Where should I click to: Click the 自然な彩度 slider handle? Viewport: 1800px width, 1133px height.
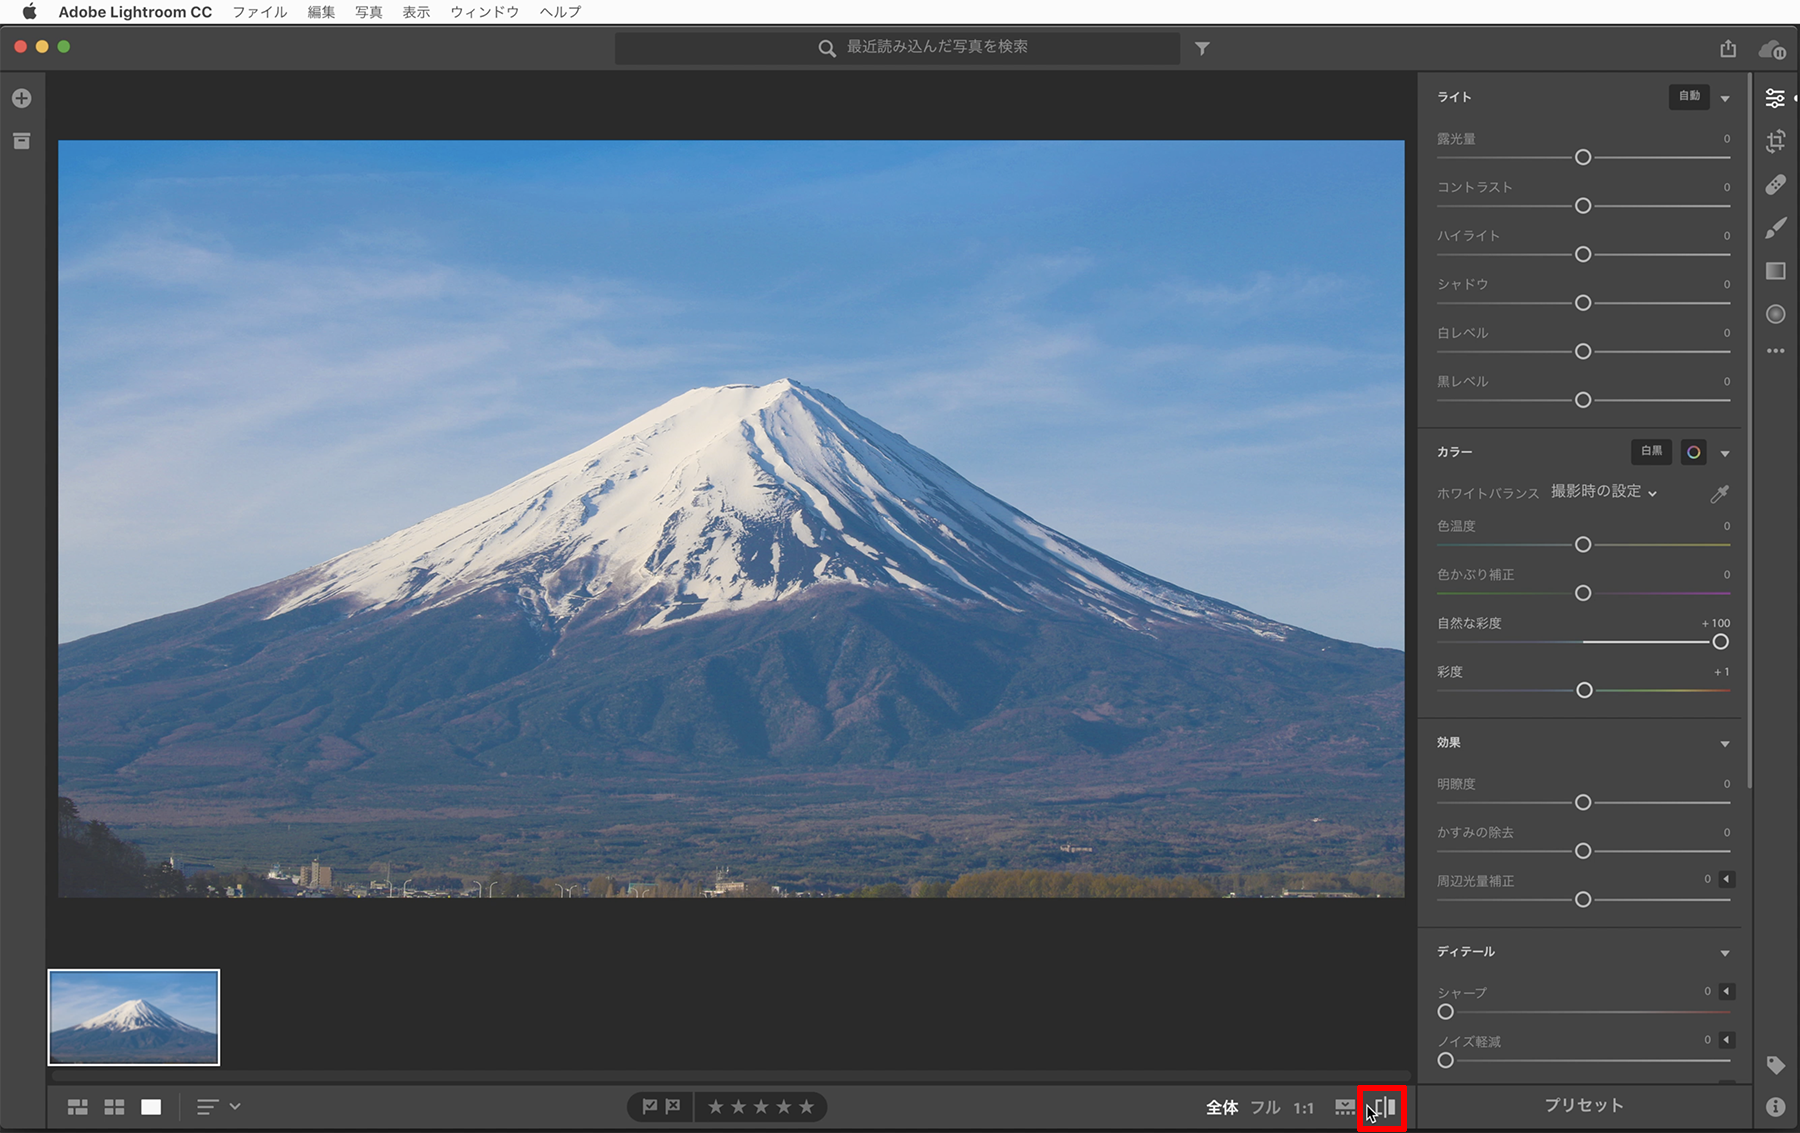pos(1720,642)
